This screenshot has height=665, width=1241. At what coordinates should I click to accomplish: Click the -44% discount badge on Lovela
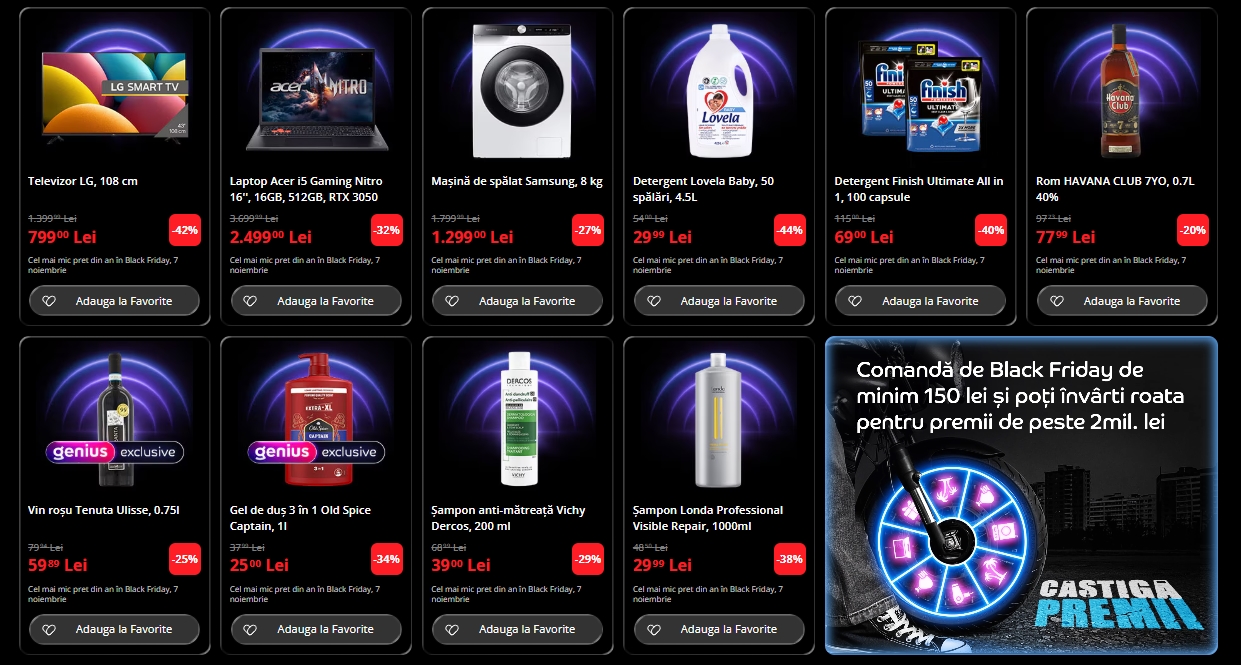(x=790, y=230)
